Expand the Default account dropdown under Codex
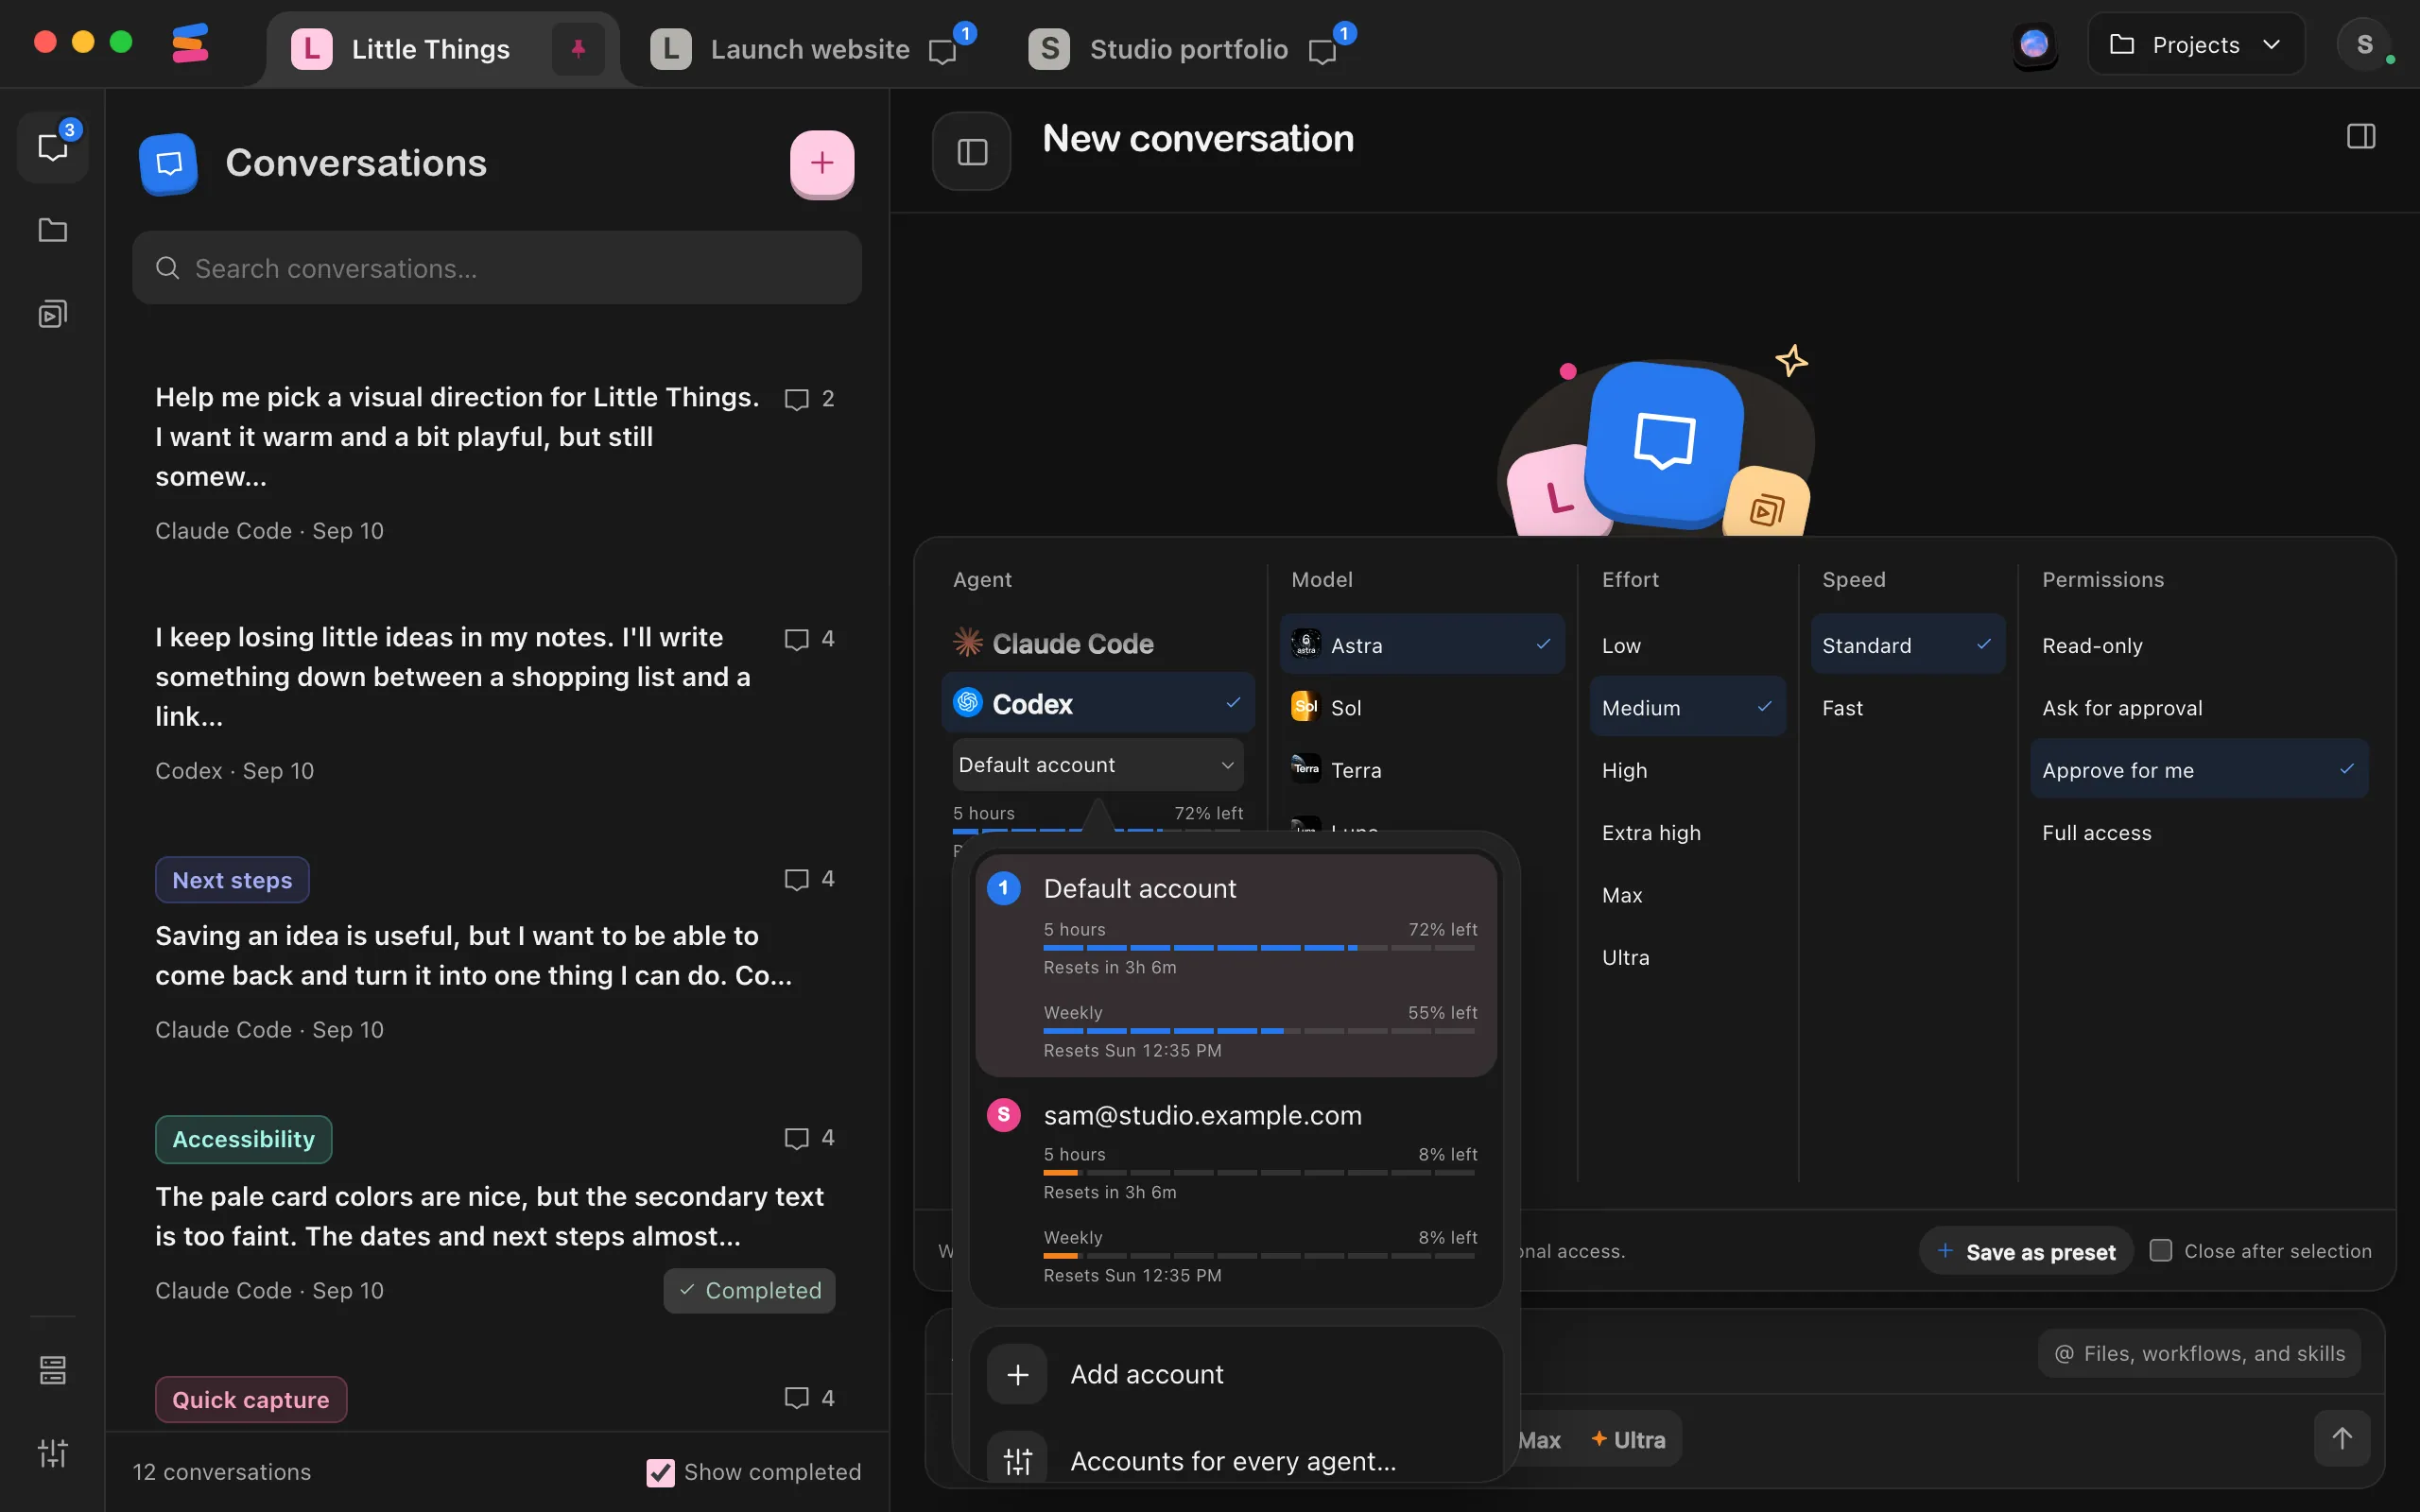The width and height of the screenshot is (2420, 1512). click(1097, 765)
